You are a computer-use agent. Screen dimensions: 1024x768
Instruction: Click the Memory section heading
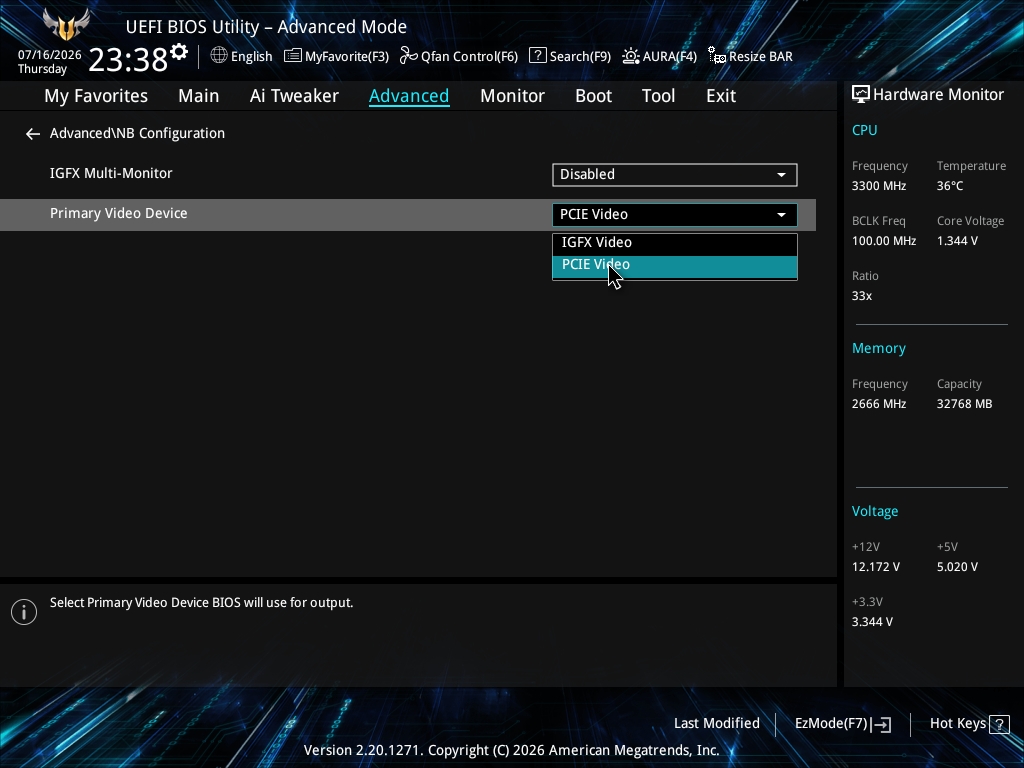878,349
